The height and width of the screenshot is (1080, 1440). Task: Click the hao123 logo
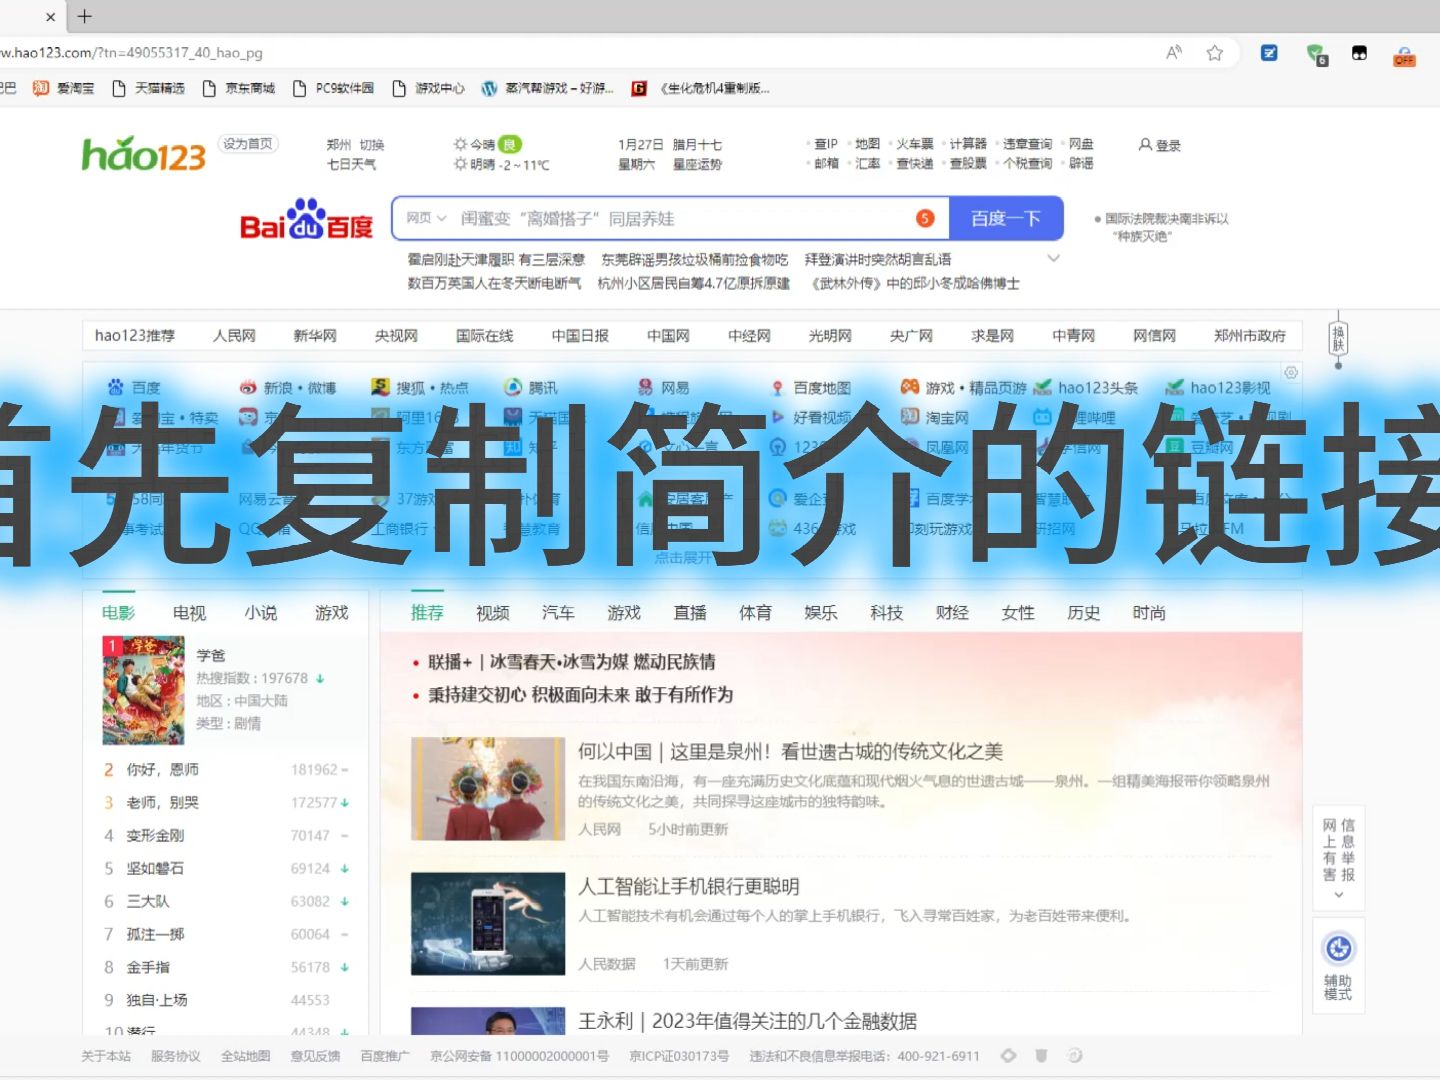pyautogui.click(x=143, y=154)
